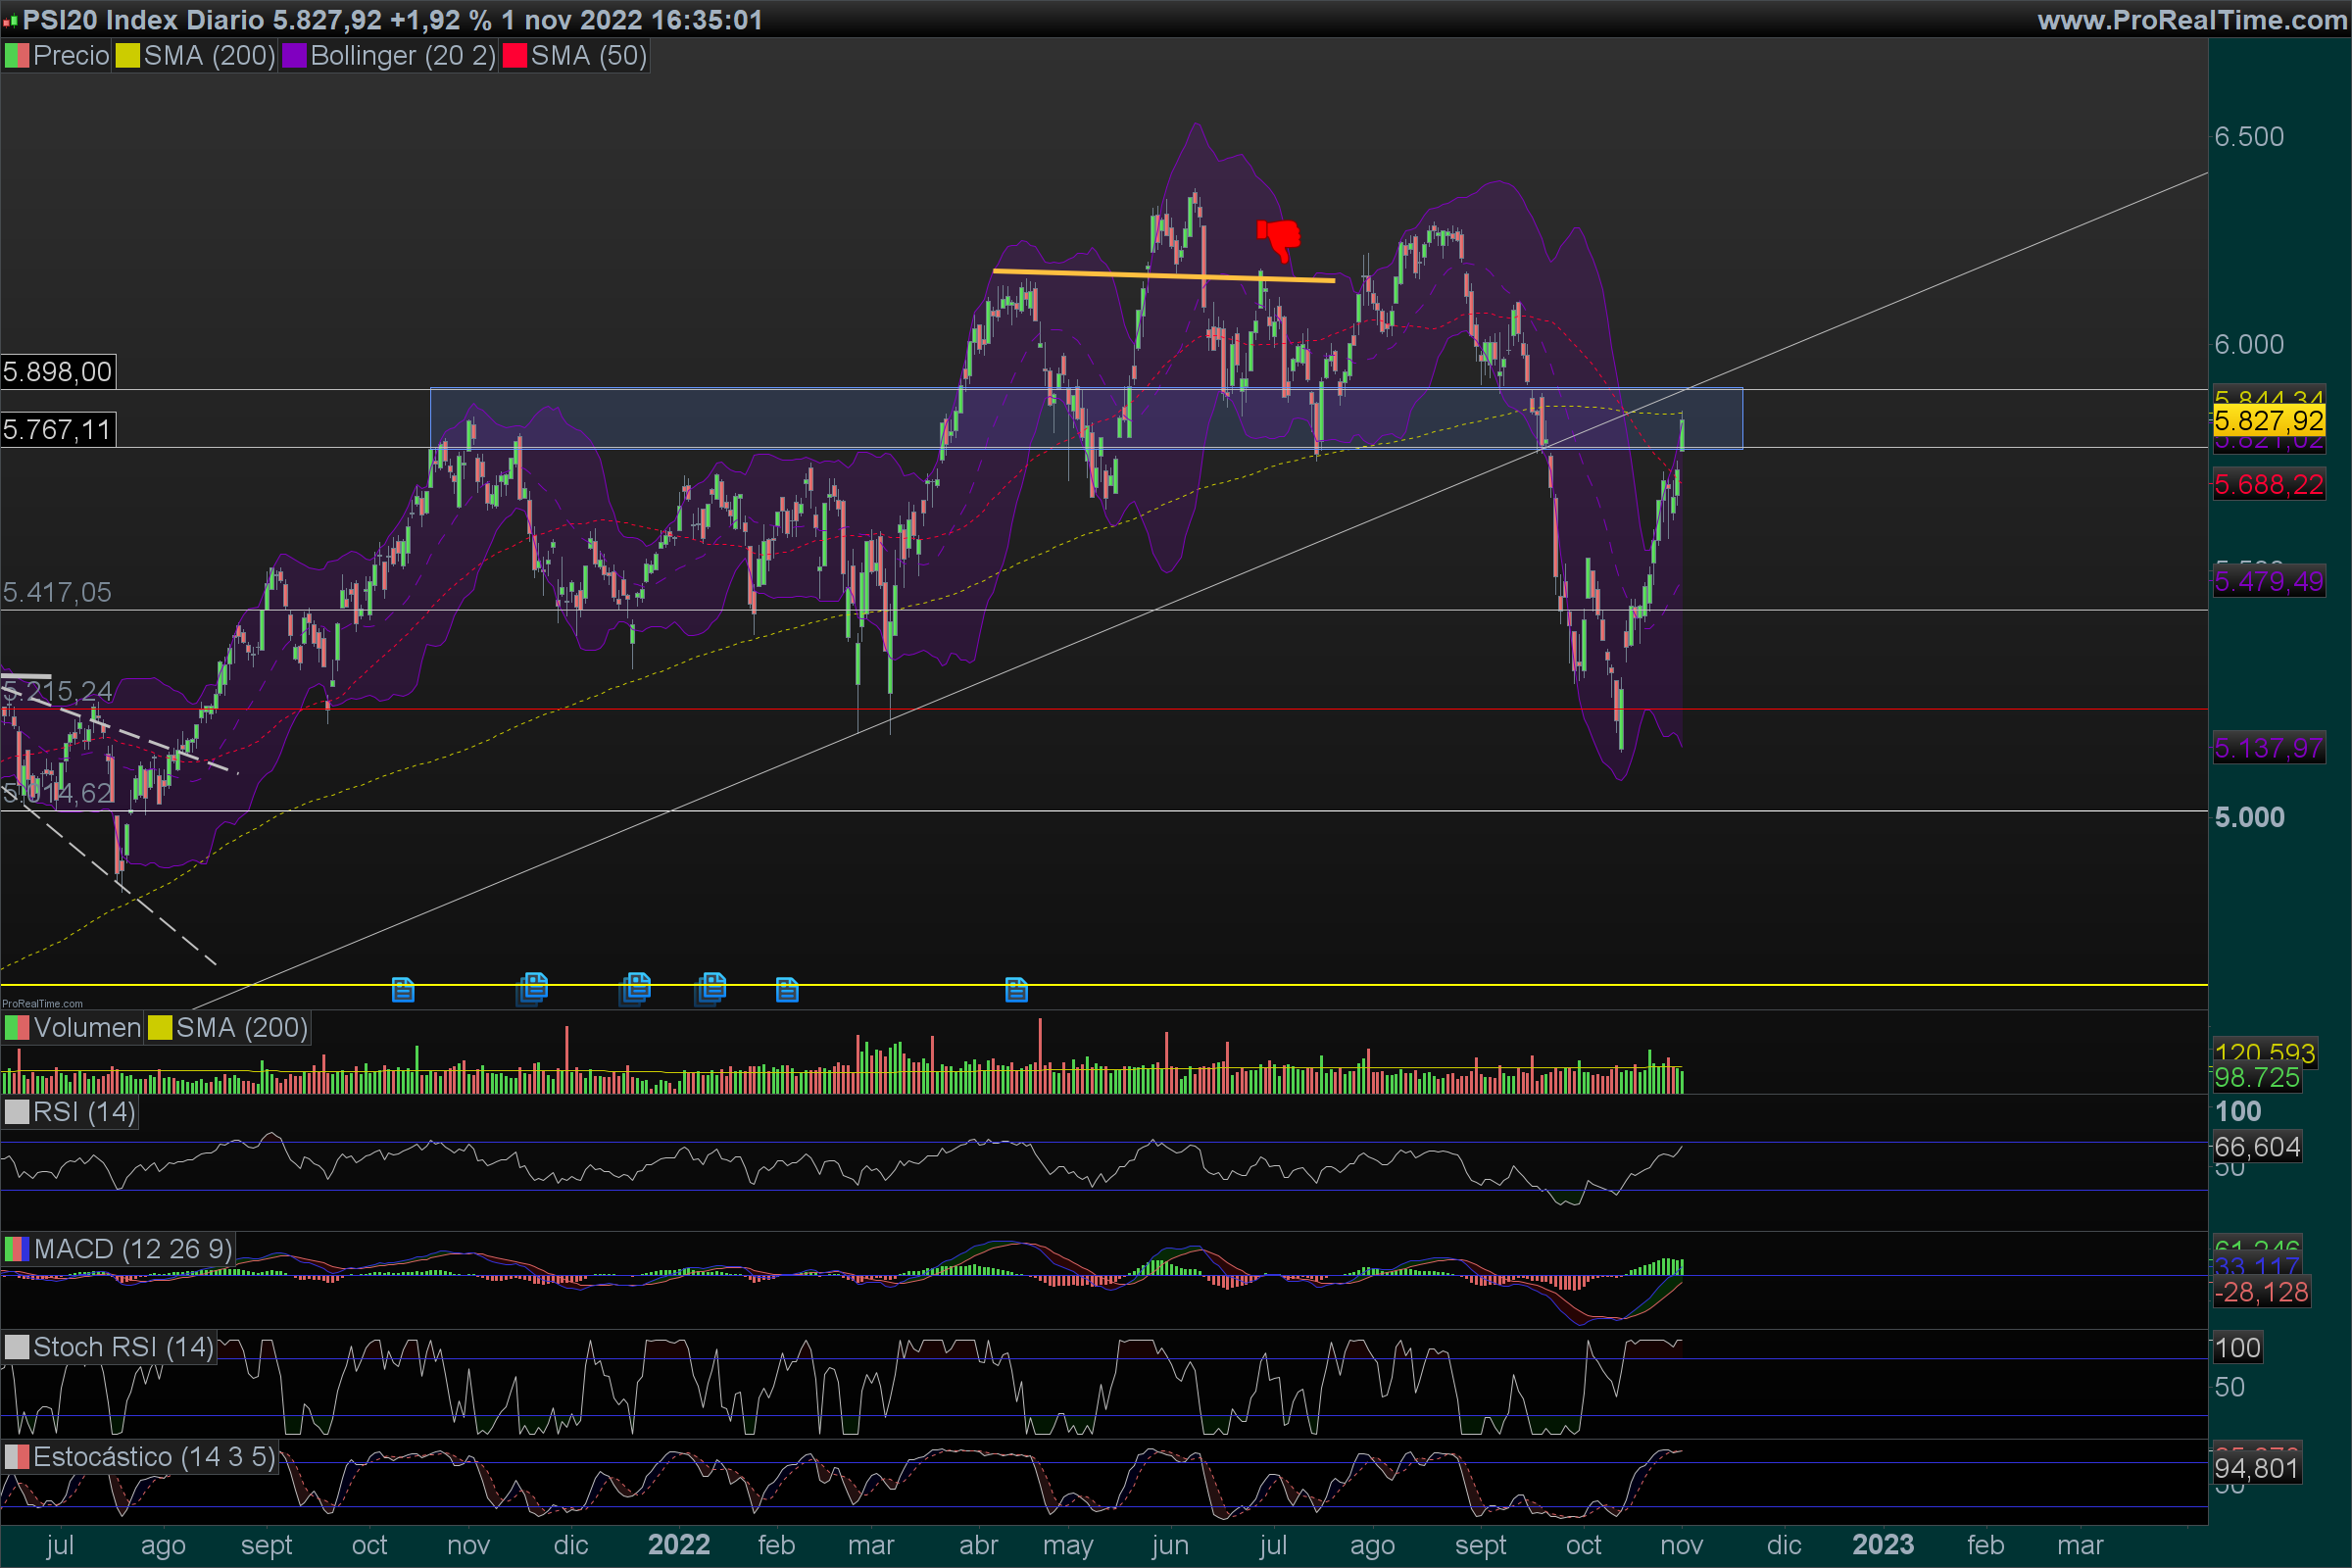Open the leftmost document note icon
This screenshot has height=1568, width=2352.
coord(403,990)
